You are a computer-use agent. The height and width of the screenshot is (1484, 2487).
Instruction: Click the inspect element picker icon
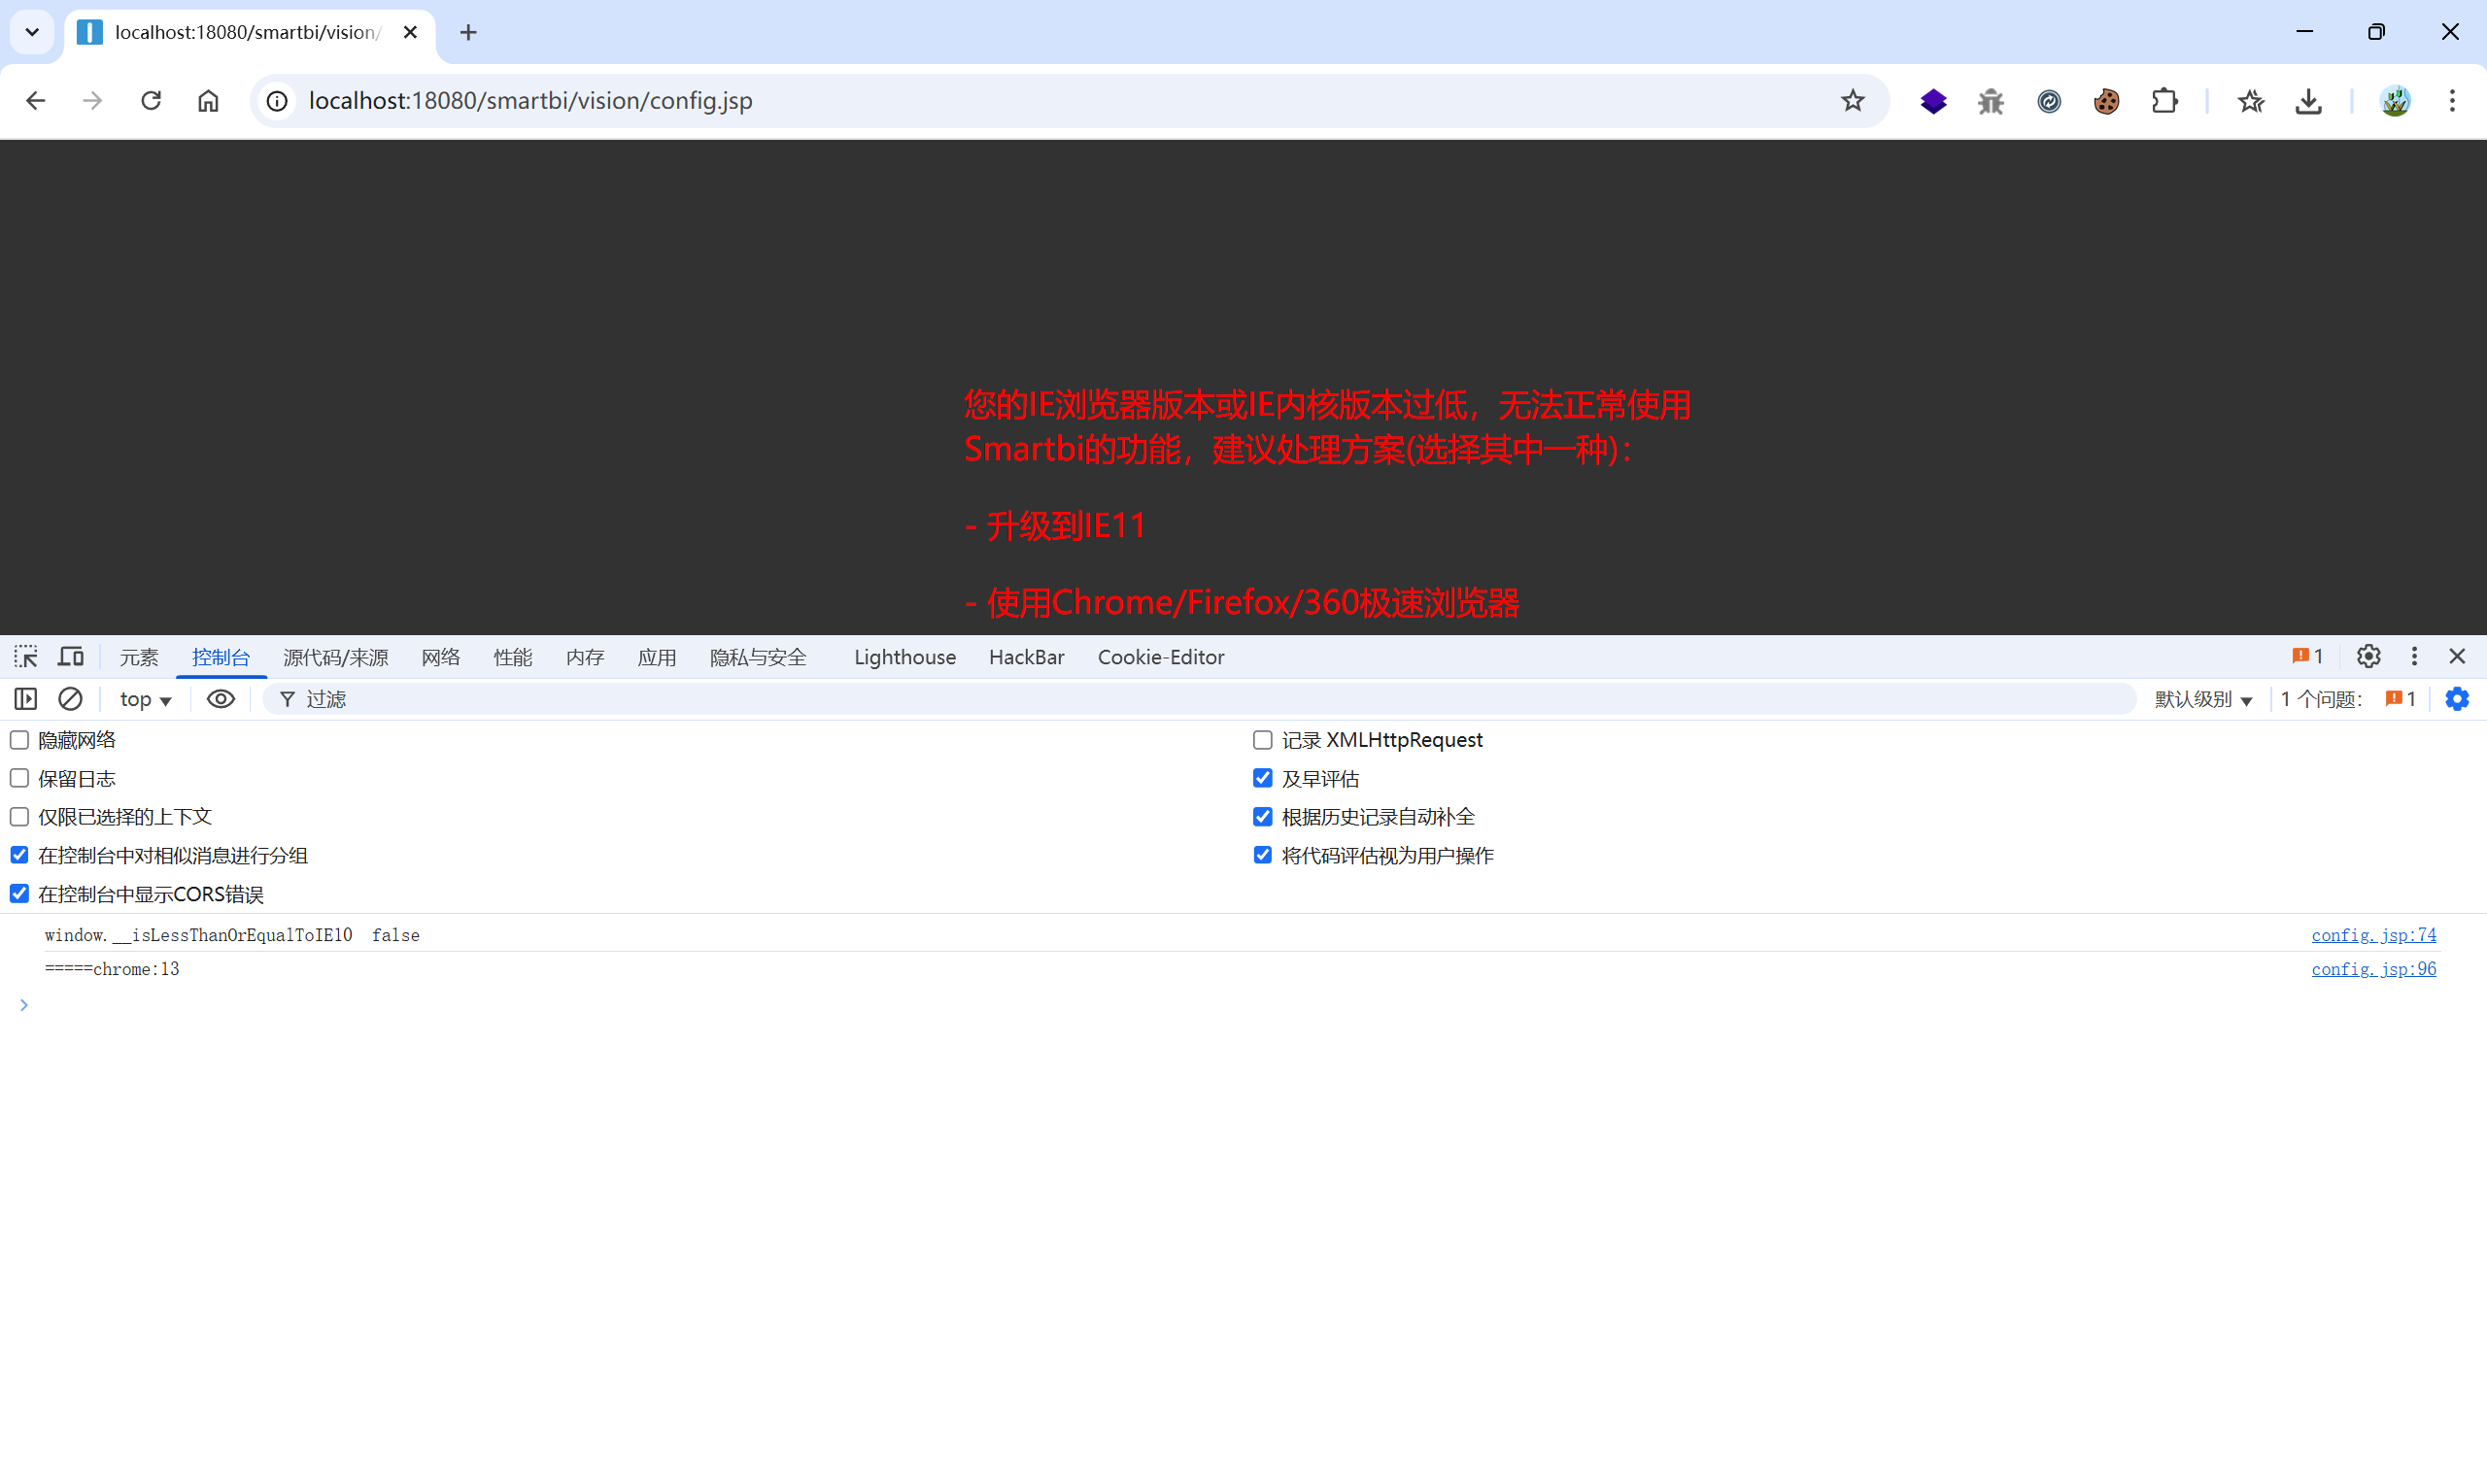click(x=26, y=657)
